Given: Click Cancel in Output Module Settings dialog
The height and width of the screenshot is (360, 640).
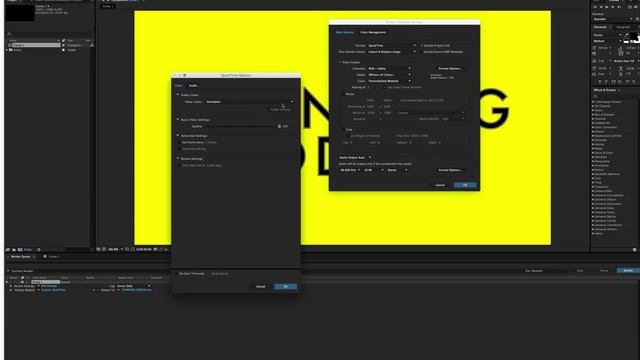Looking at the screenshot, I should (440, 185).
